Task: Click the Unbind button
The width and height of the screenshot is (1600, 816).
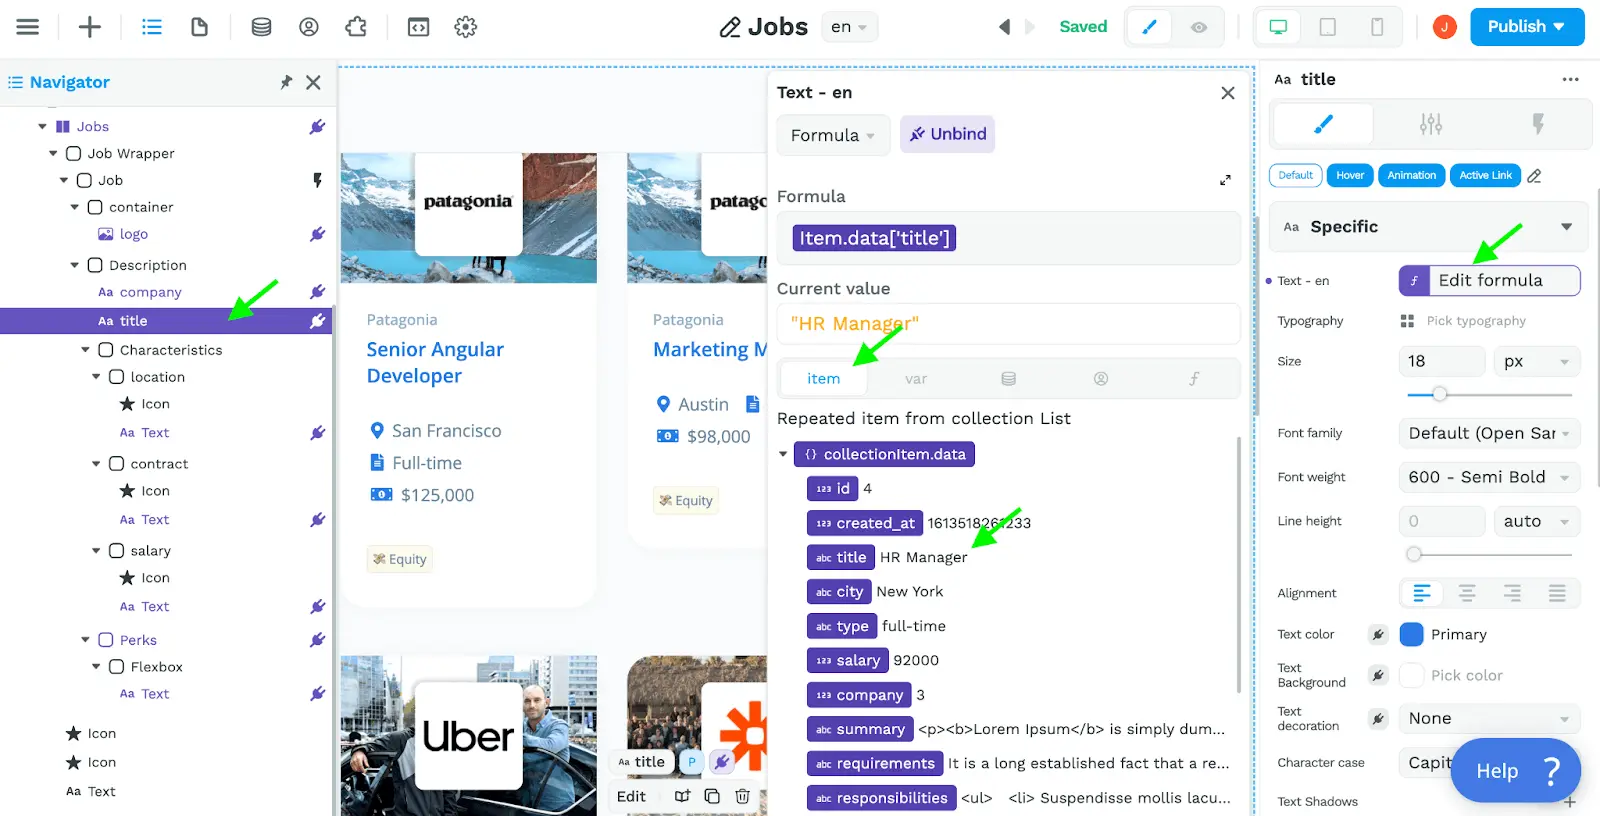Action: point(948,134)
